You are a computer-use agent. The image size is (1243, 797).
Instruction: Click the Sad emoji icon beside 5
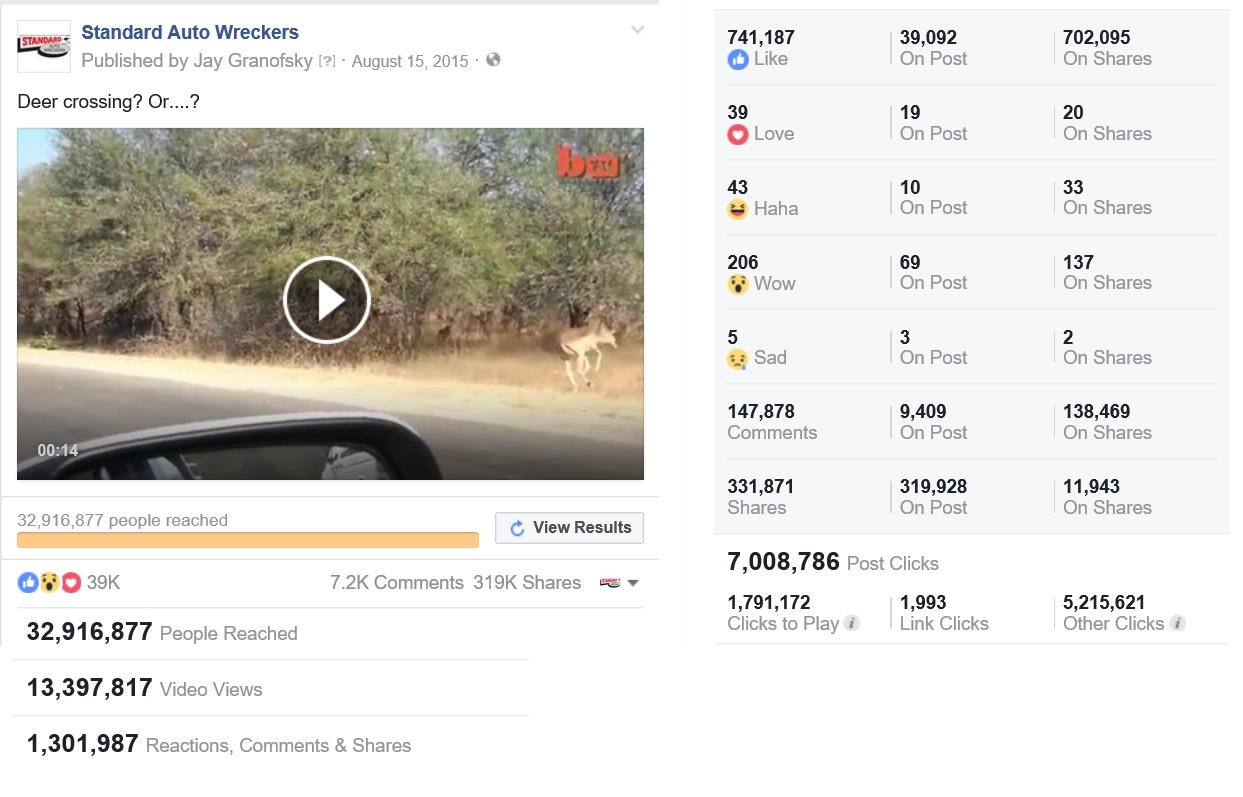[738, 358]
